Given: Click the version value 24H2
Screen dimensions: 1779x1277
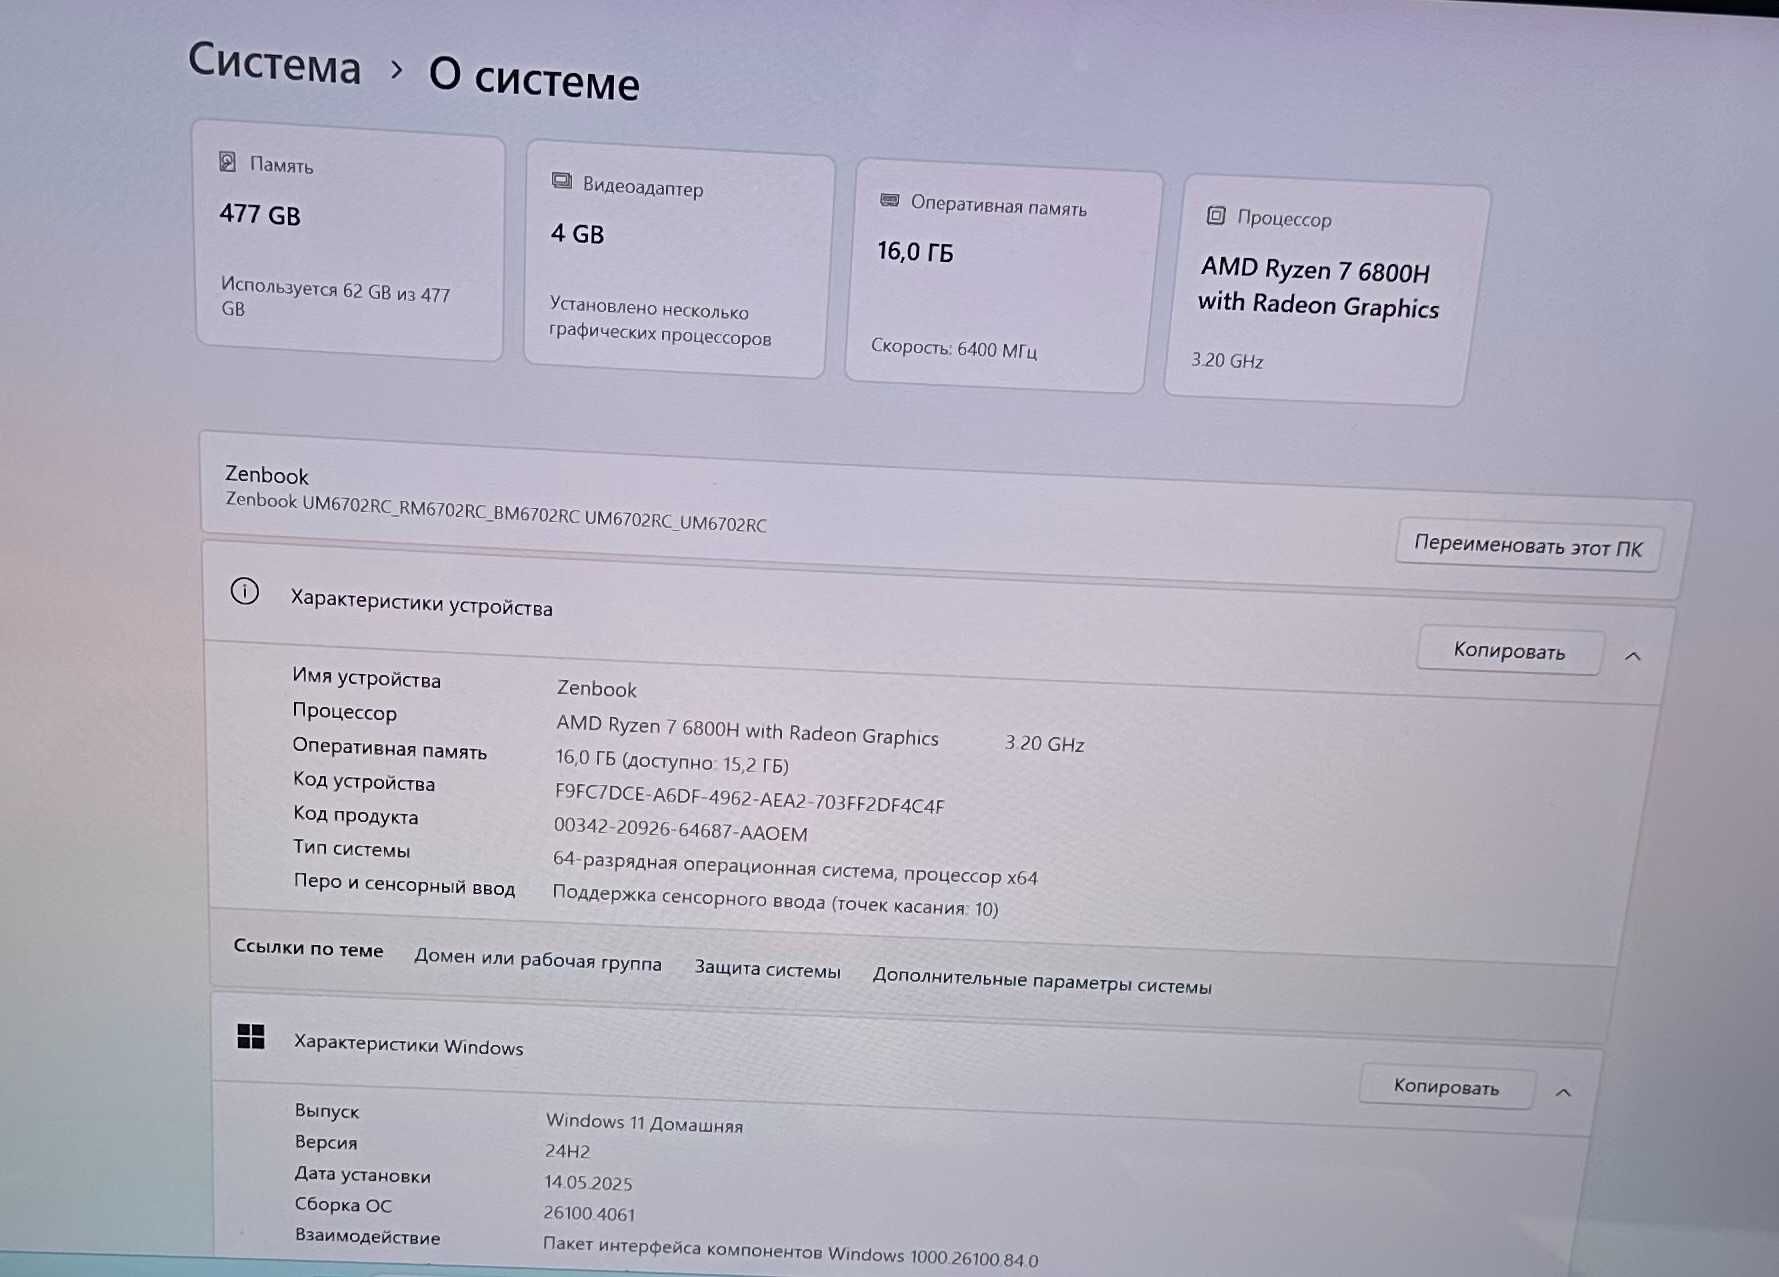Looking at the screenshot, I should coord(567,1151).
